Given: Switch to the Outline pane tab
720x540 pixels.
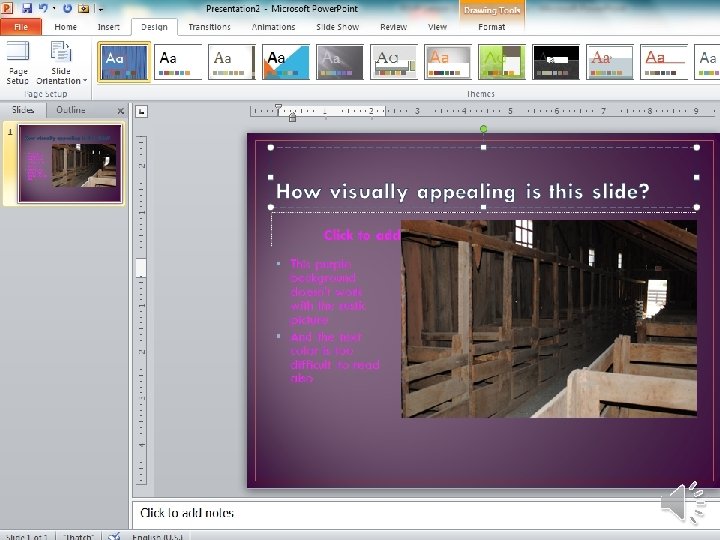Looking at the screenshot, I should 71,110.
